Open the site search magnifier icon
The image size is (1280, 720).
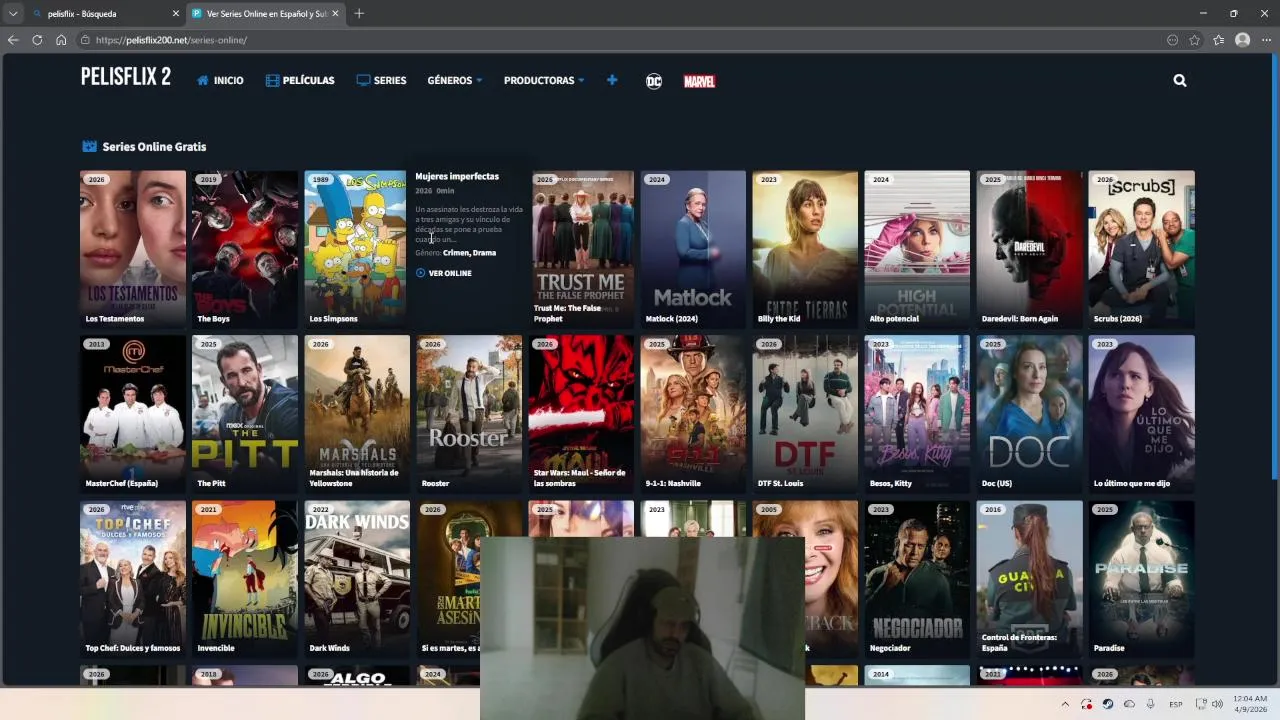coord(1180,81)
